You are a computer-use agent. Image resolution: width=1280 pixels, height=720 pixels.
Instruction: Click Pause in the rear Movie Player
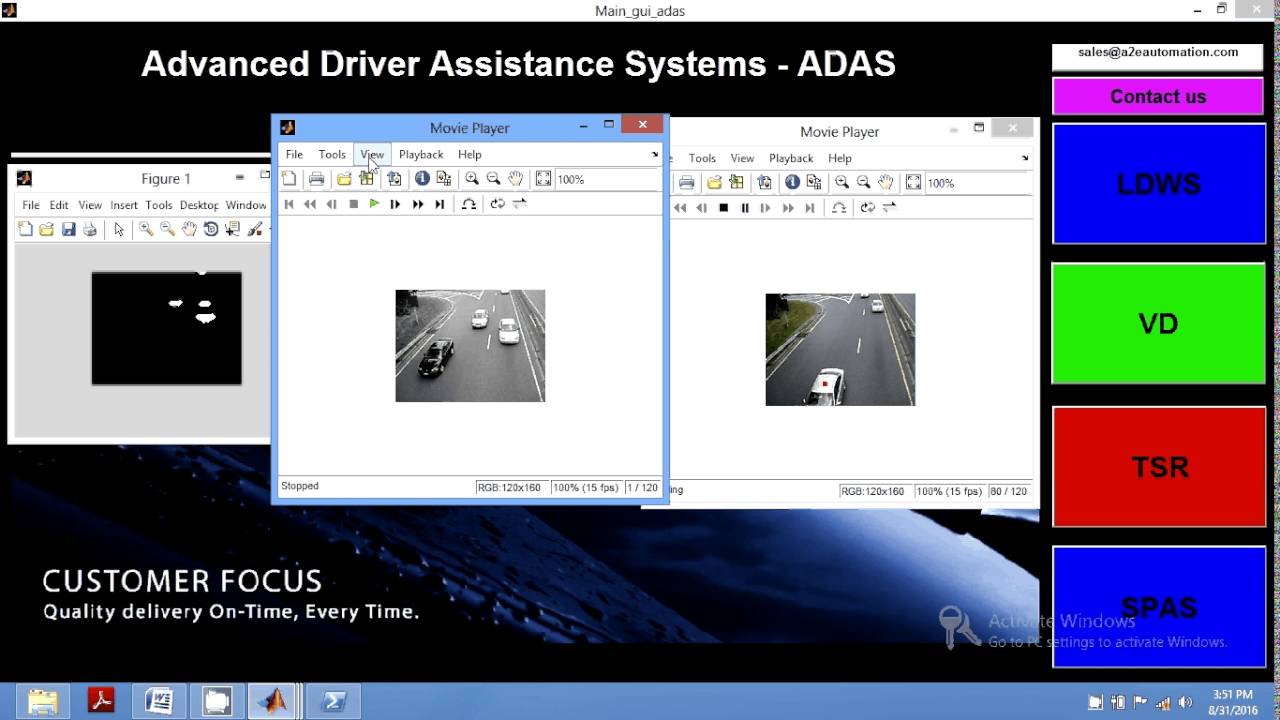pyautogui.click(x=745, y=208)
